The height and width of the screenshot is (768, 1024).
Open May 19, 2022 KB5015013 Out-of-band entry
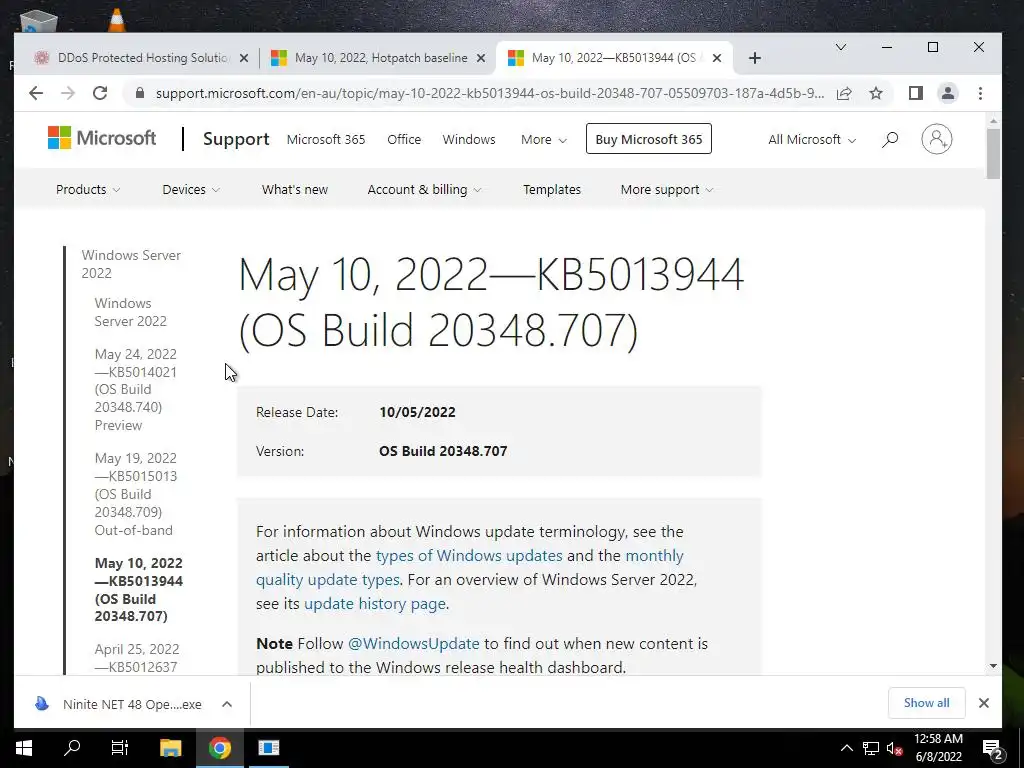(136, 494)
